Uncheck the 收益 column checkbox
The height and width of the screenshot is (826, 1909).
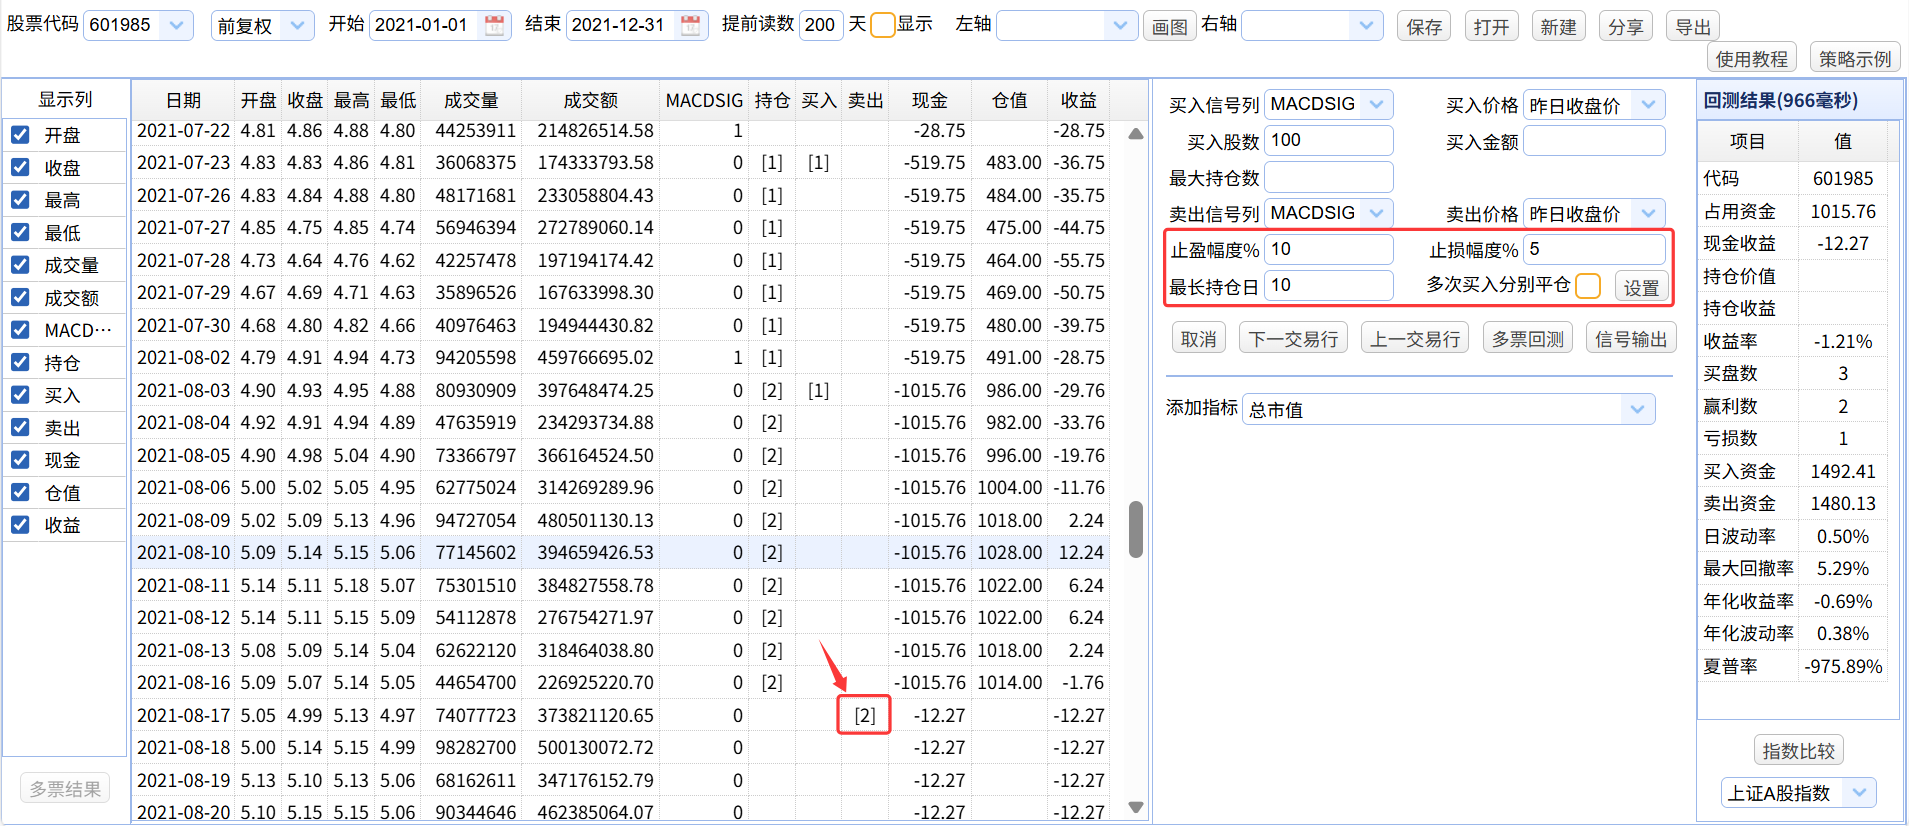coord(20,524)
